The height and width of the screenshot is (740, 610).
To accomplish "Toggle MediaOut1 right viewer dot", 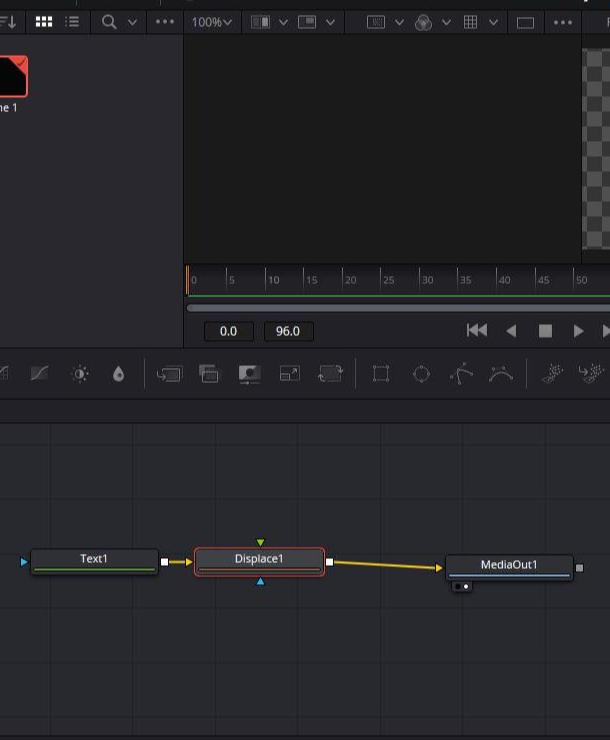I will (x=466, y=587).
